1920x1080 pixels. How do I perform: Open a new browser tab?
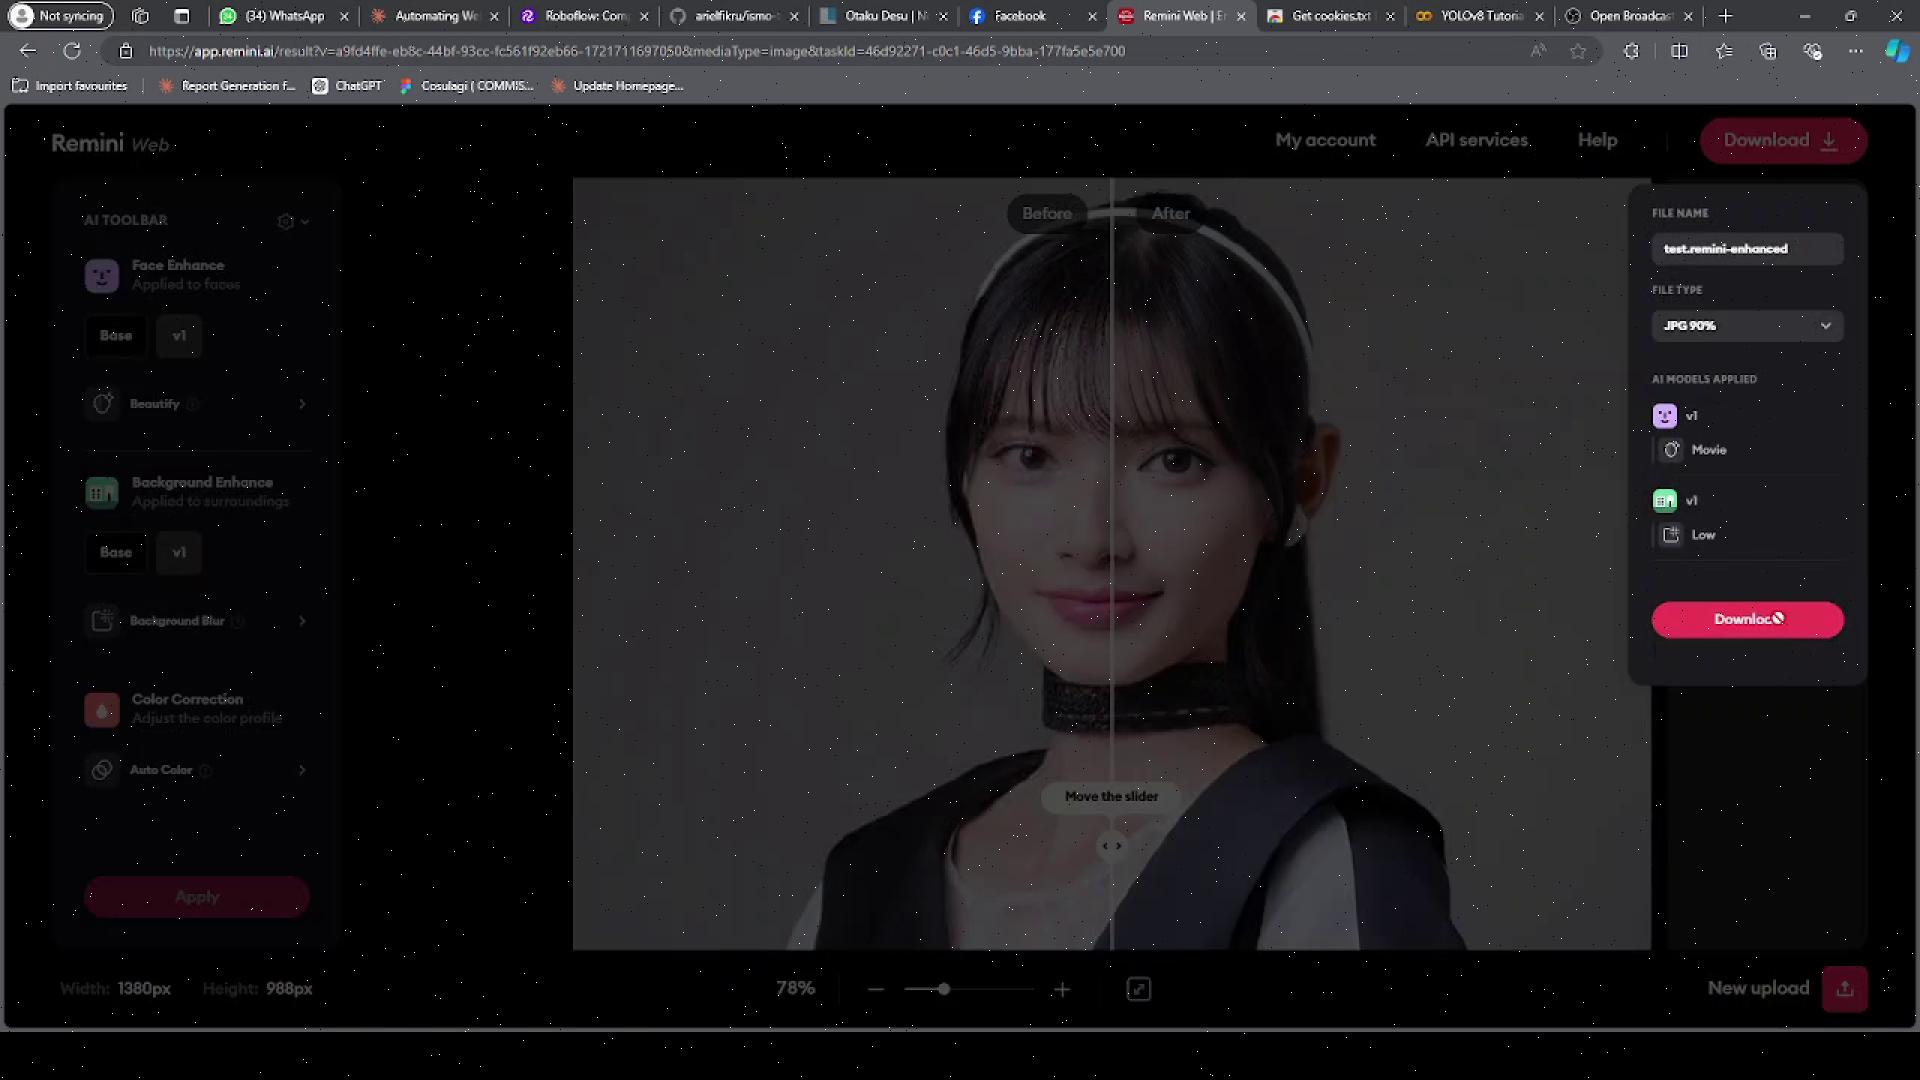1725,16
